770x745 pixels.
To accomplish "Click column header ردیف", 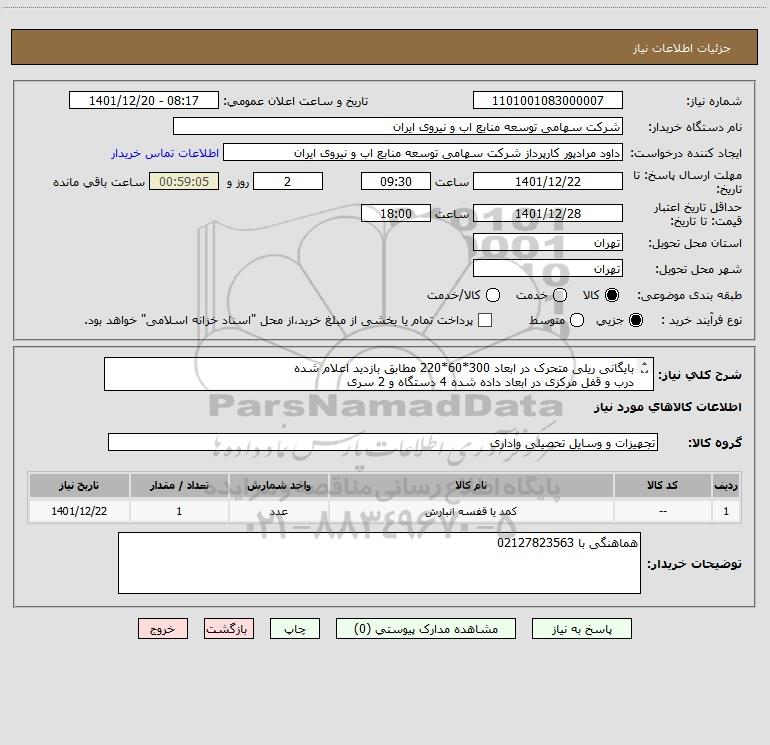I will (x=726, y=485).
